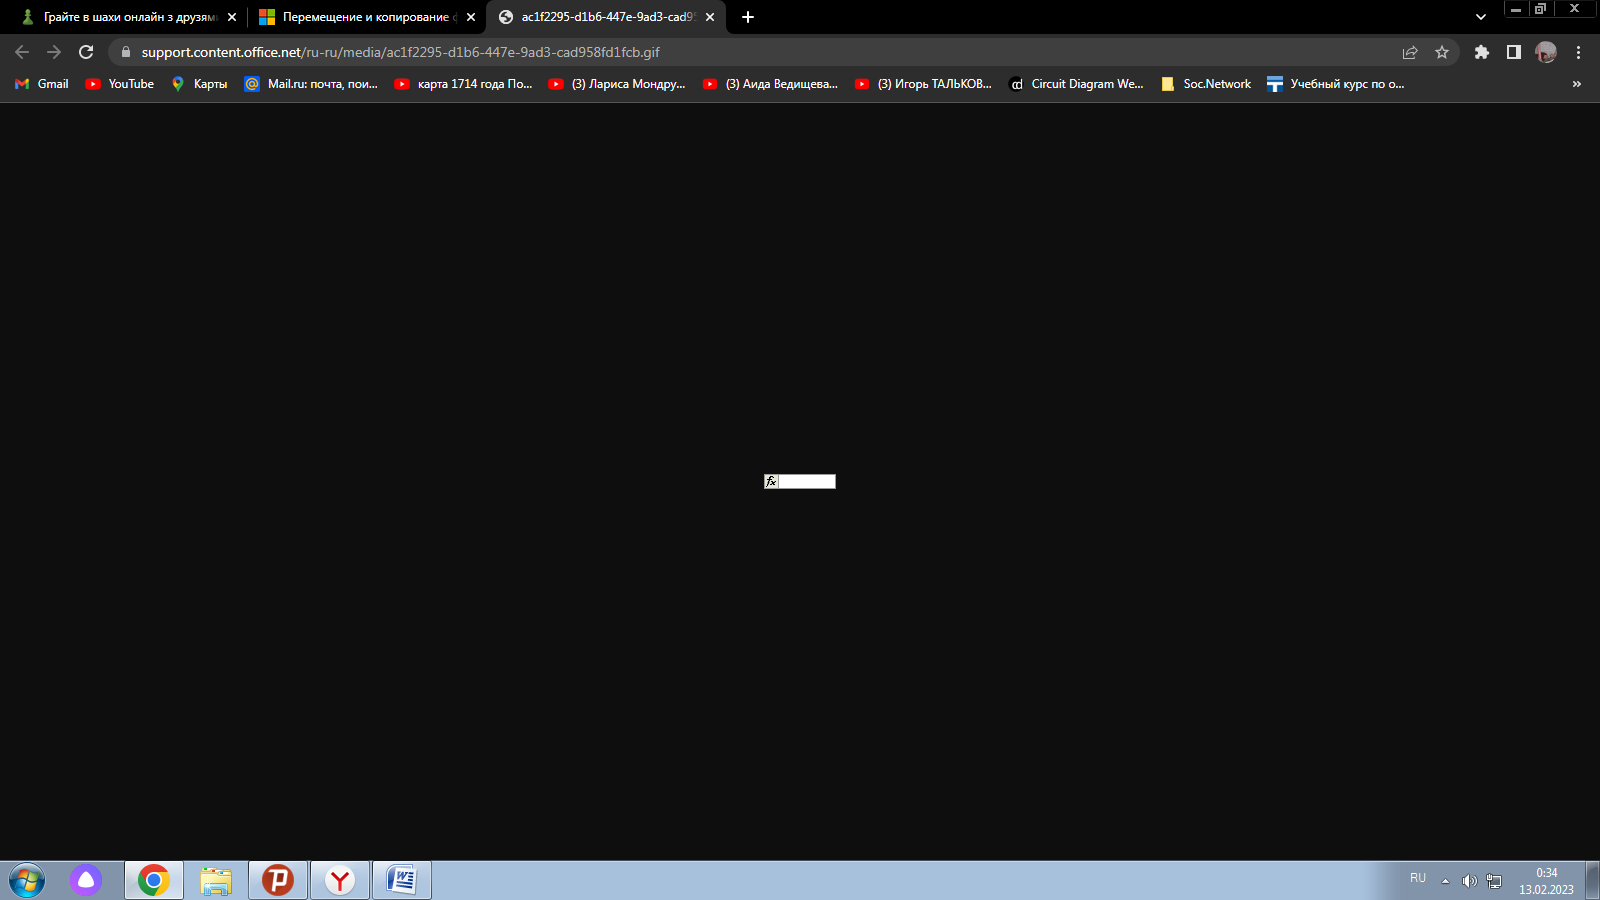Share this page icon
1600x900 pixels.
coord(1410,52)
